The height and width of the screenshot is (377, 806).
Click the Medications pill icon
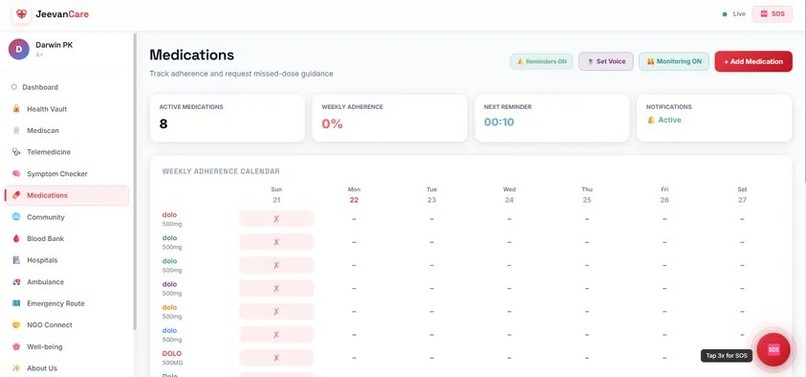click(16, 195)
